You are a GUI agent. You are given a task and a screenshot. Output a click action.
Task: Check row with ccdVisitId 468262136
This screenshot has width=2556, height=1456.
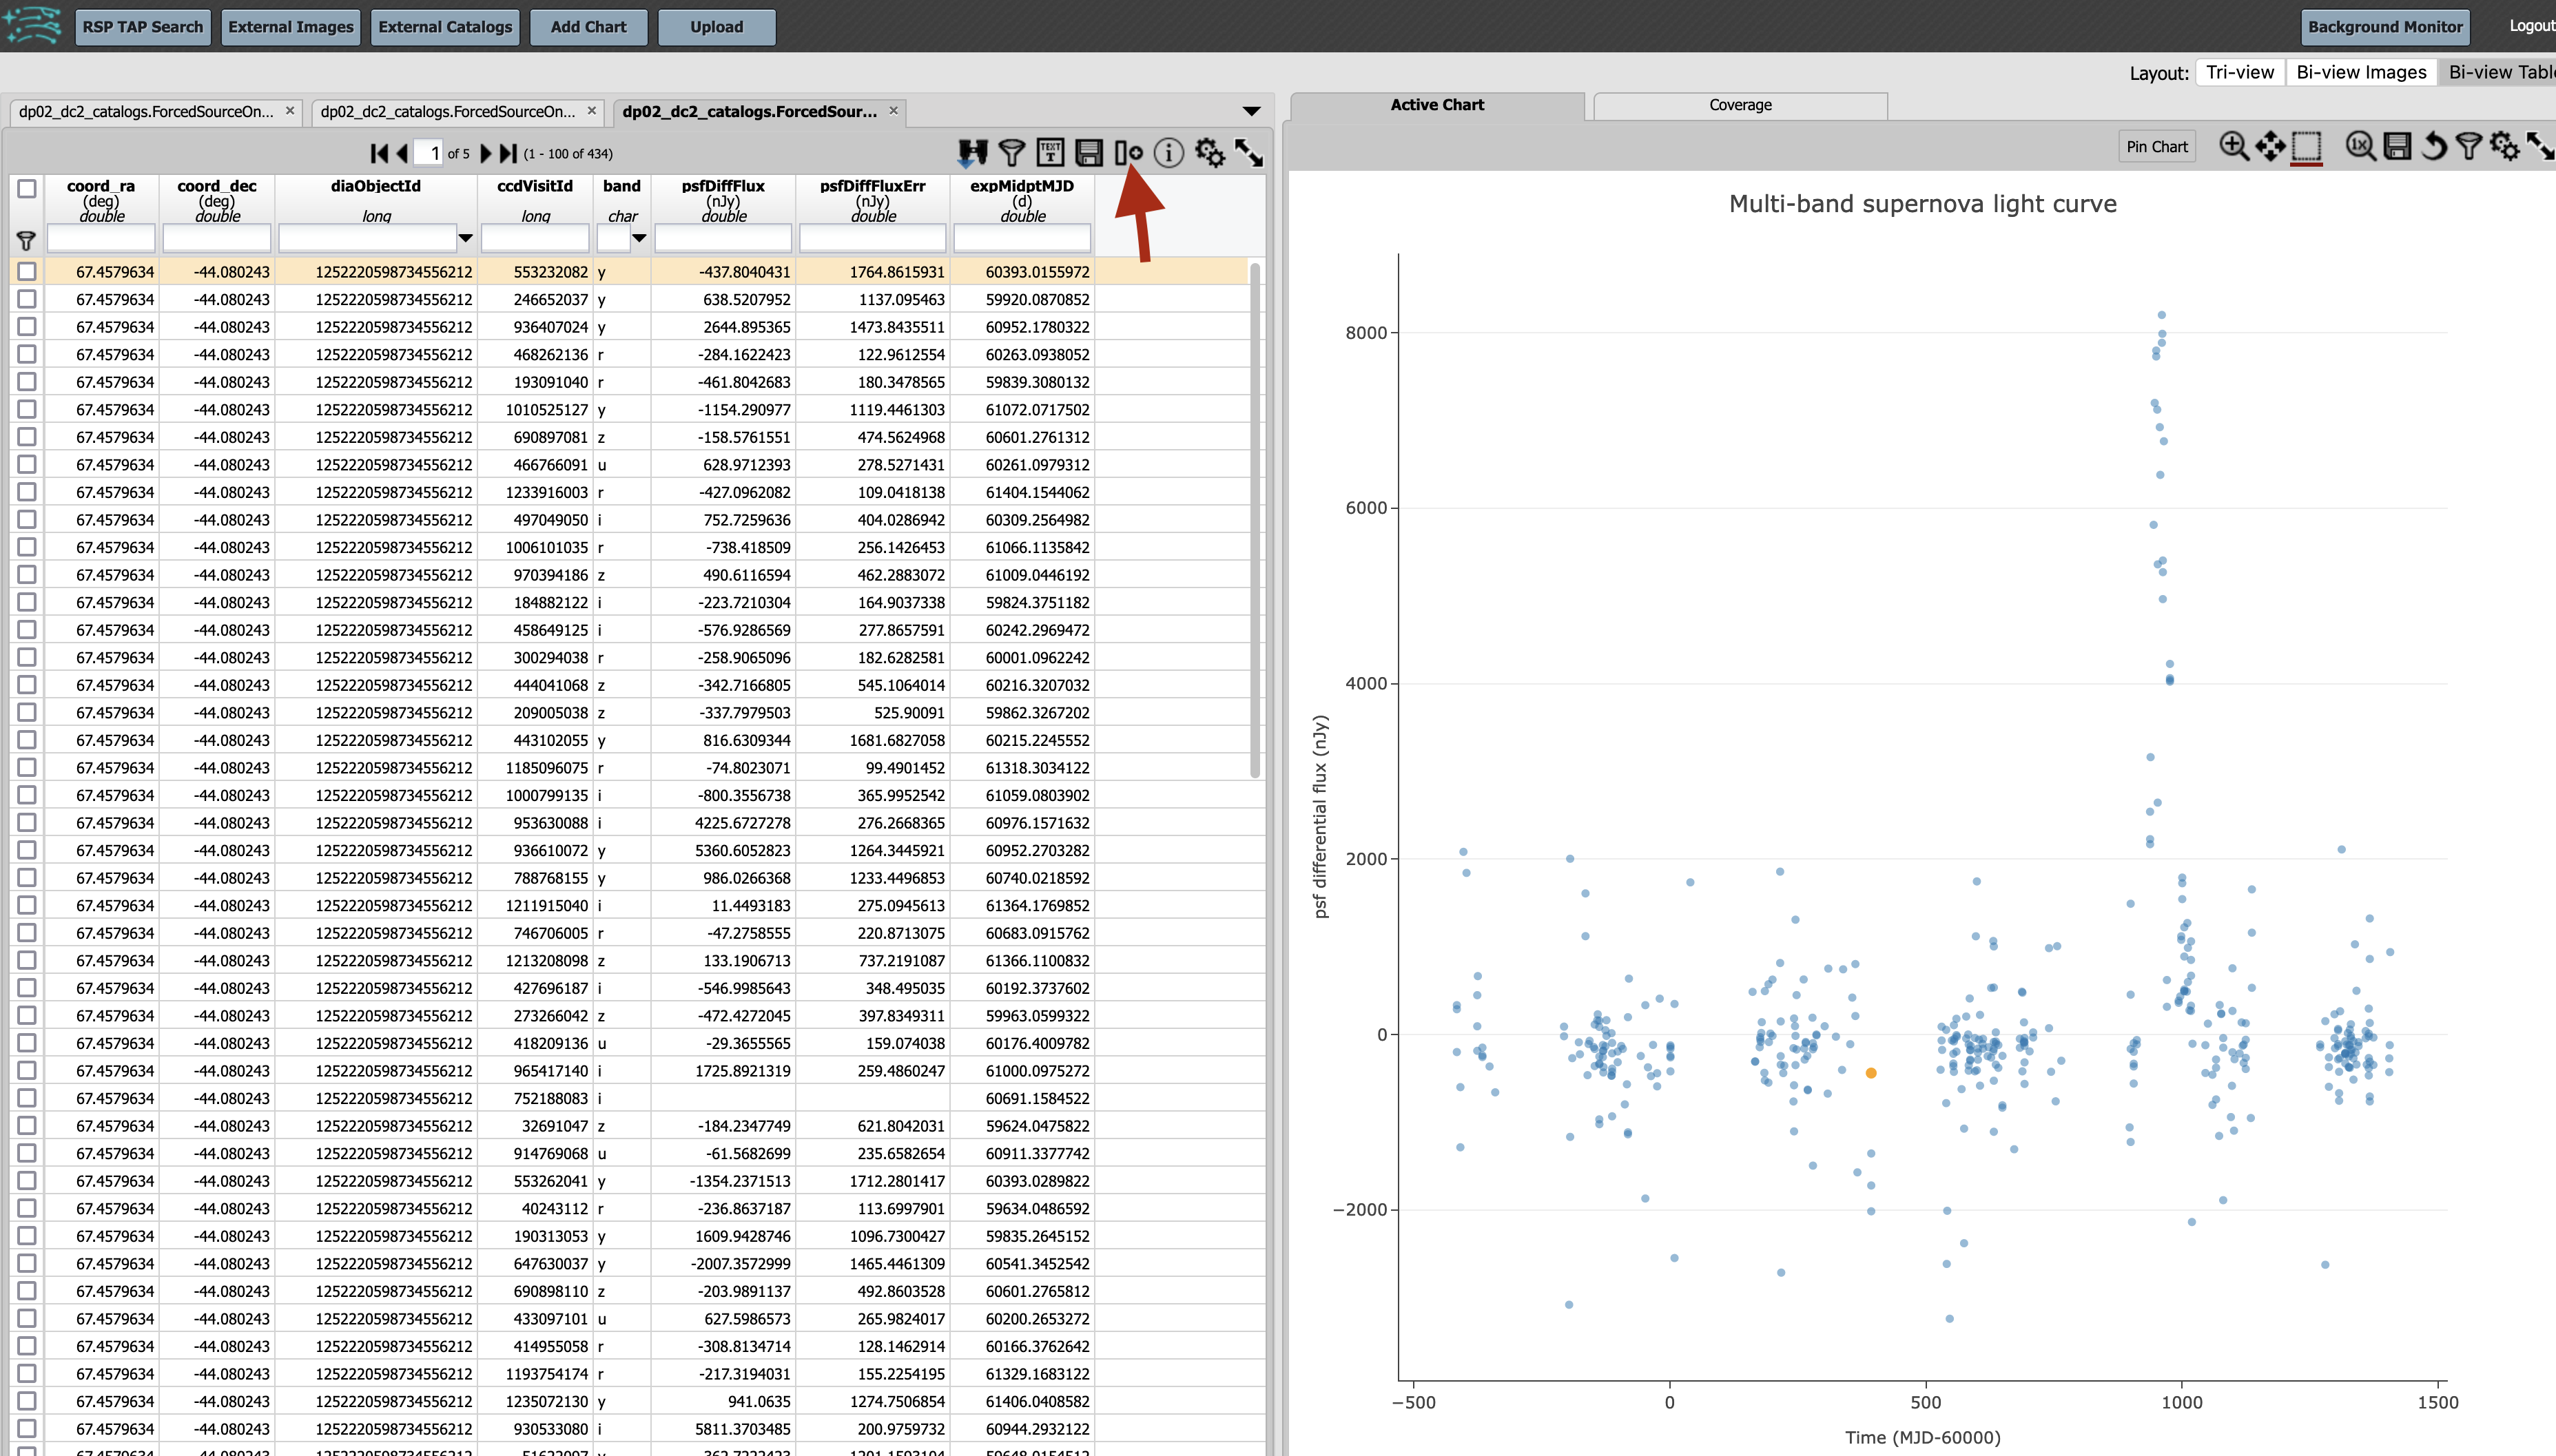(27, 354)
